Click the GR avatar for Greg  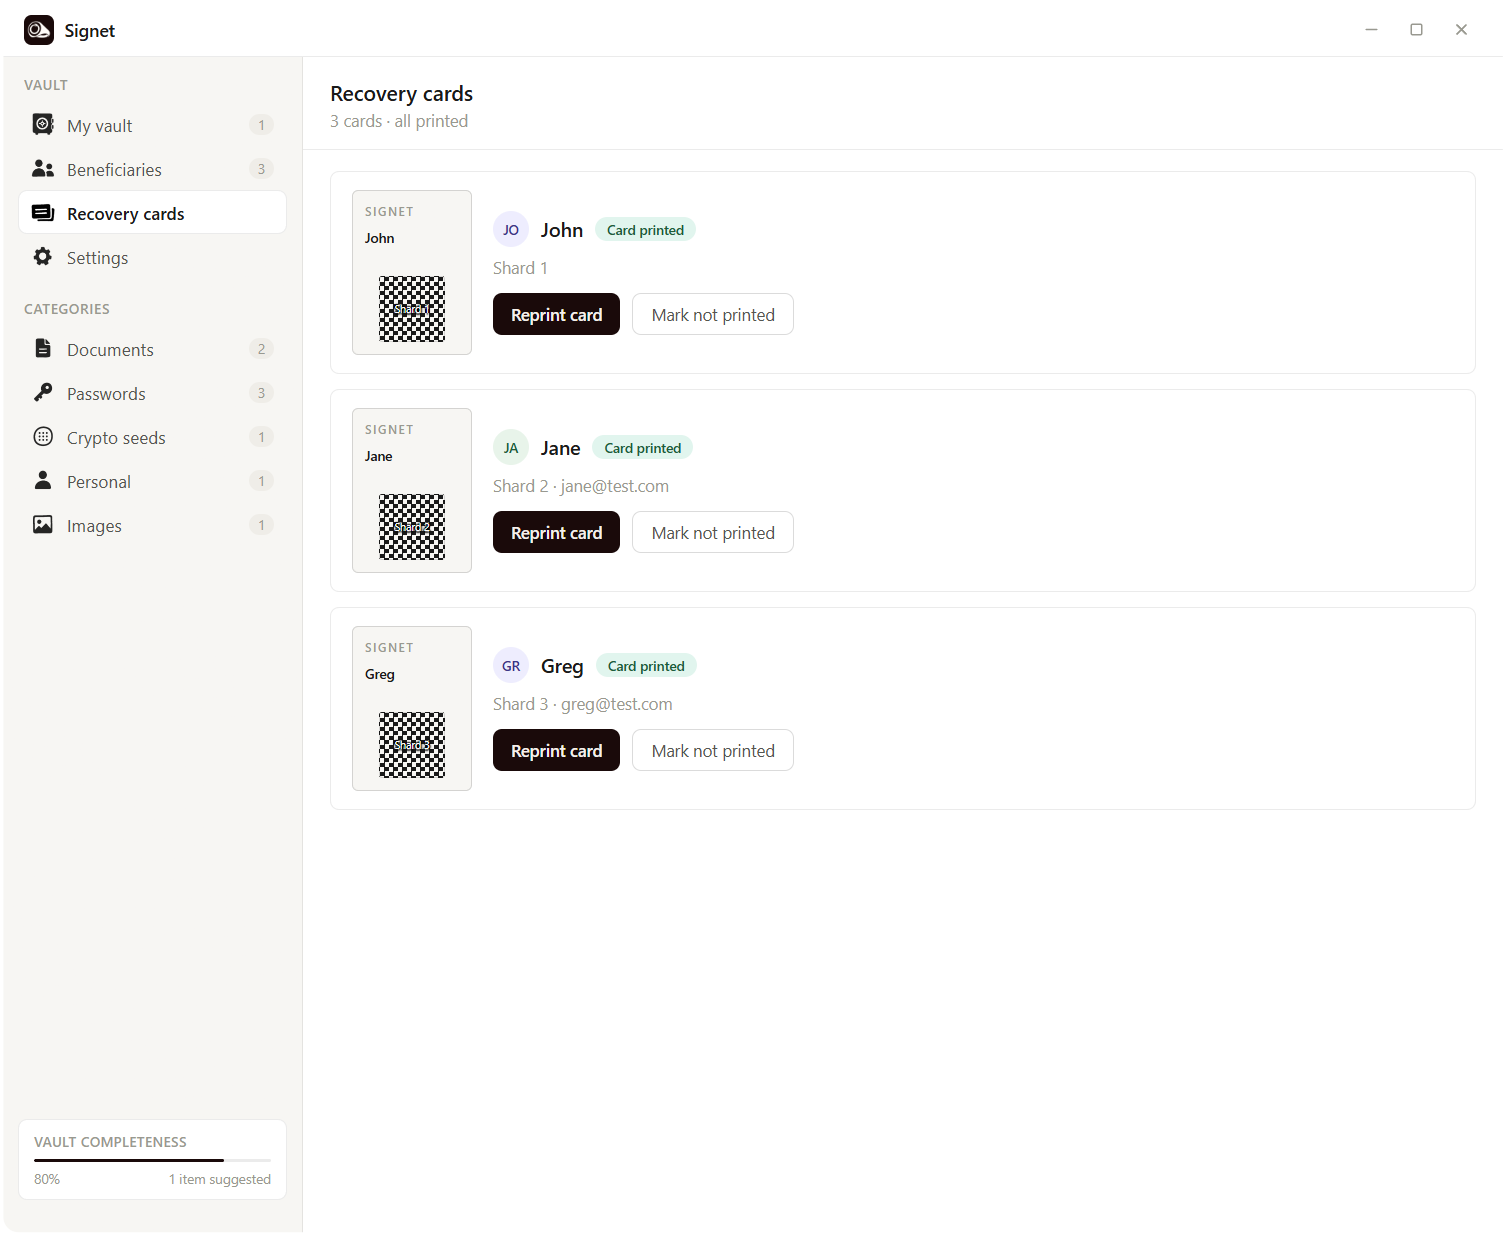pyautogui.click(x=511, y=666)
